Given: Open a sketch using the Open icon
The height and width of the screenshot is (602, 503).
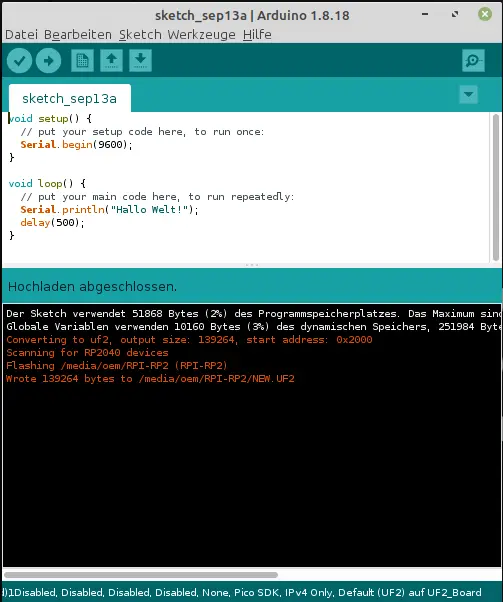Looking at the screenshot, I should click(111, 60).
